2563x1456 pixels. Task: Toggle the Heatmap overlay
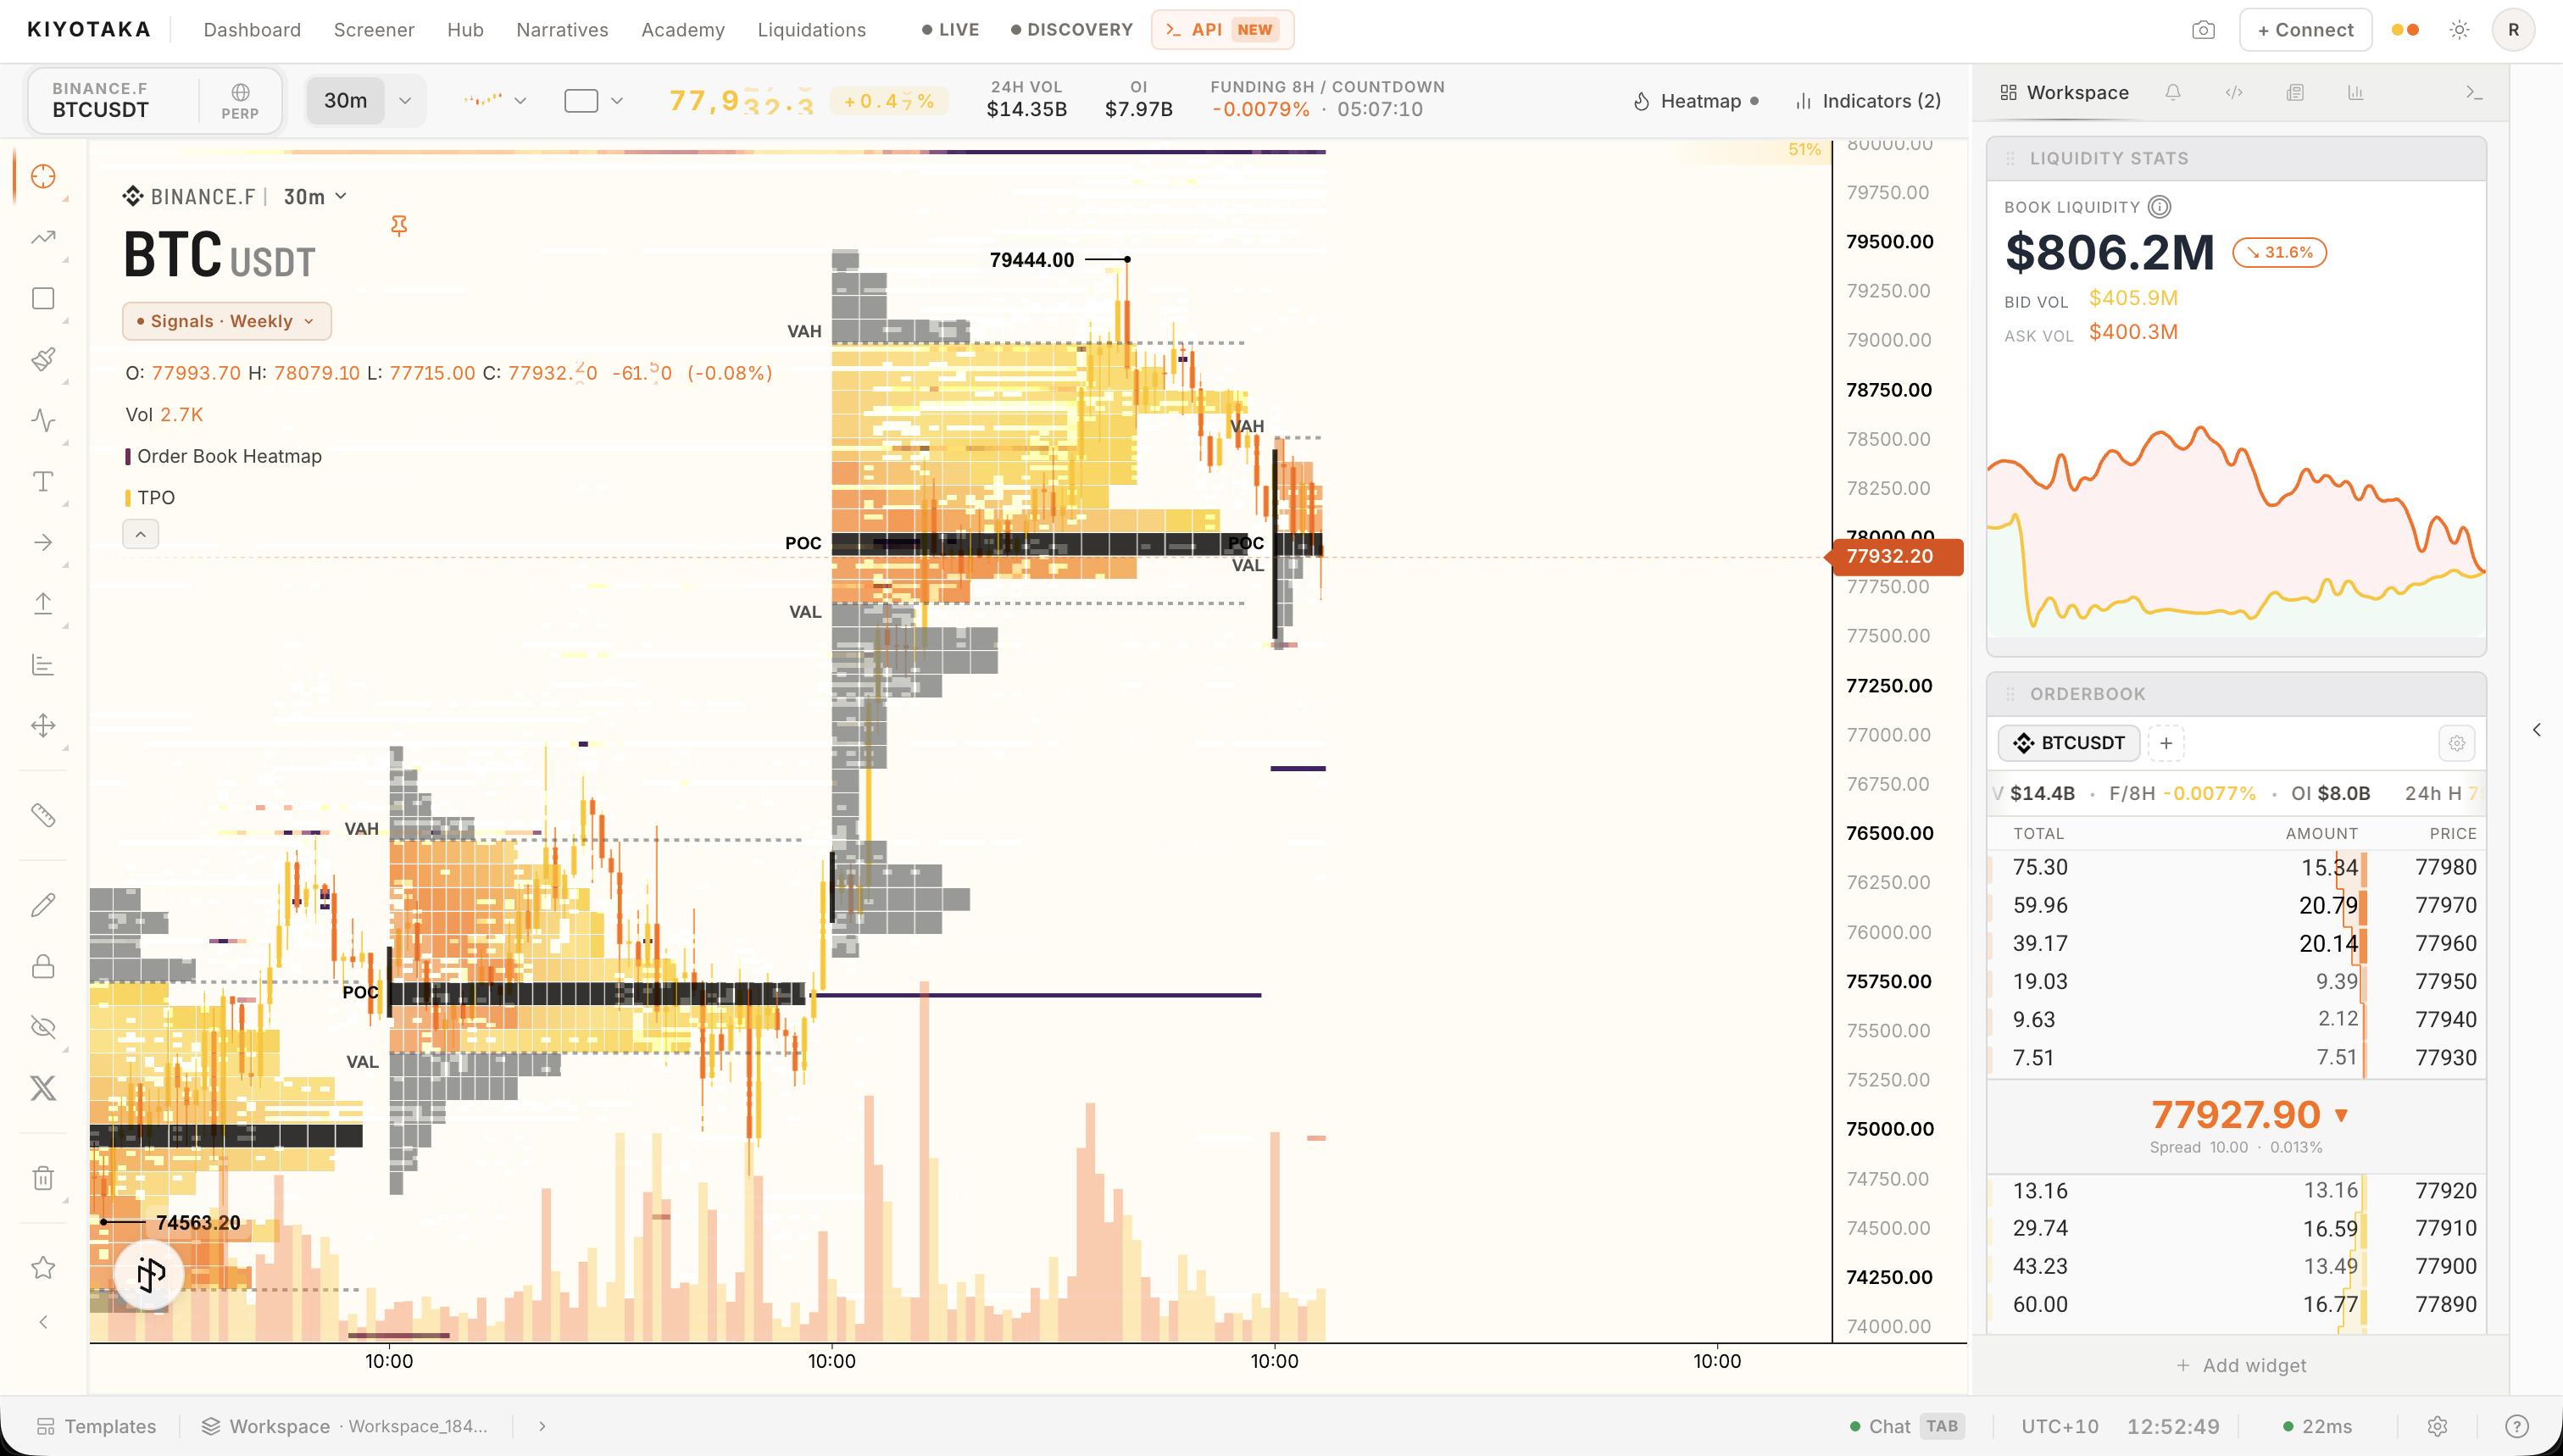tap(1695, 101)
